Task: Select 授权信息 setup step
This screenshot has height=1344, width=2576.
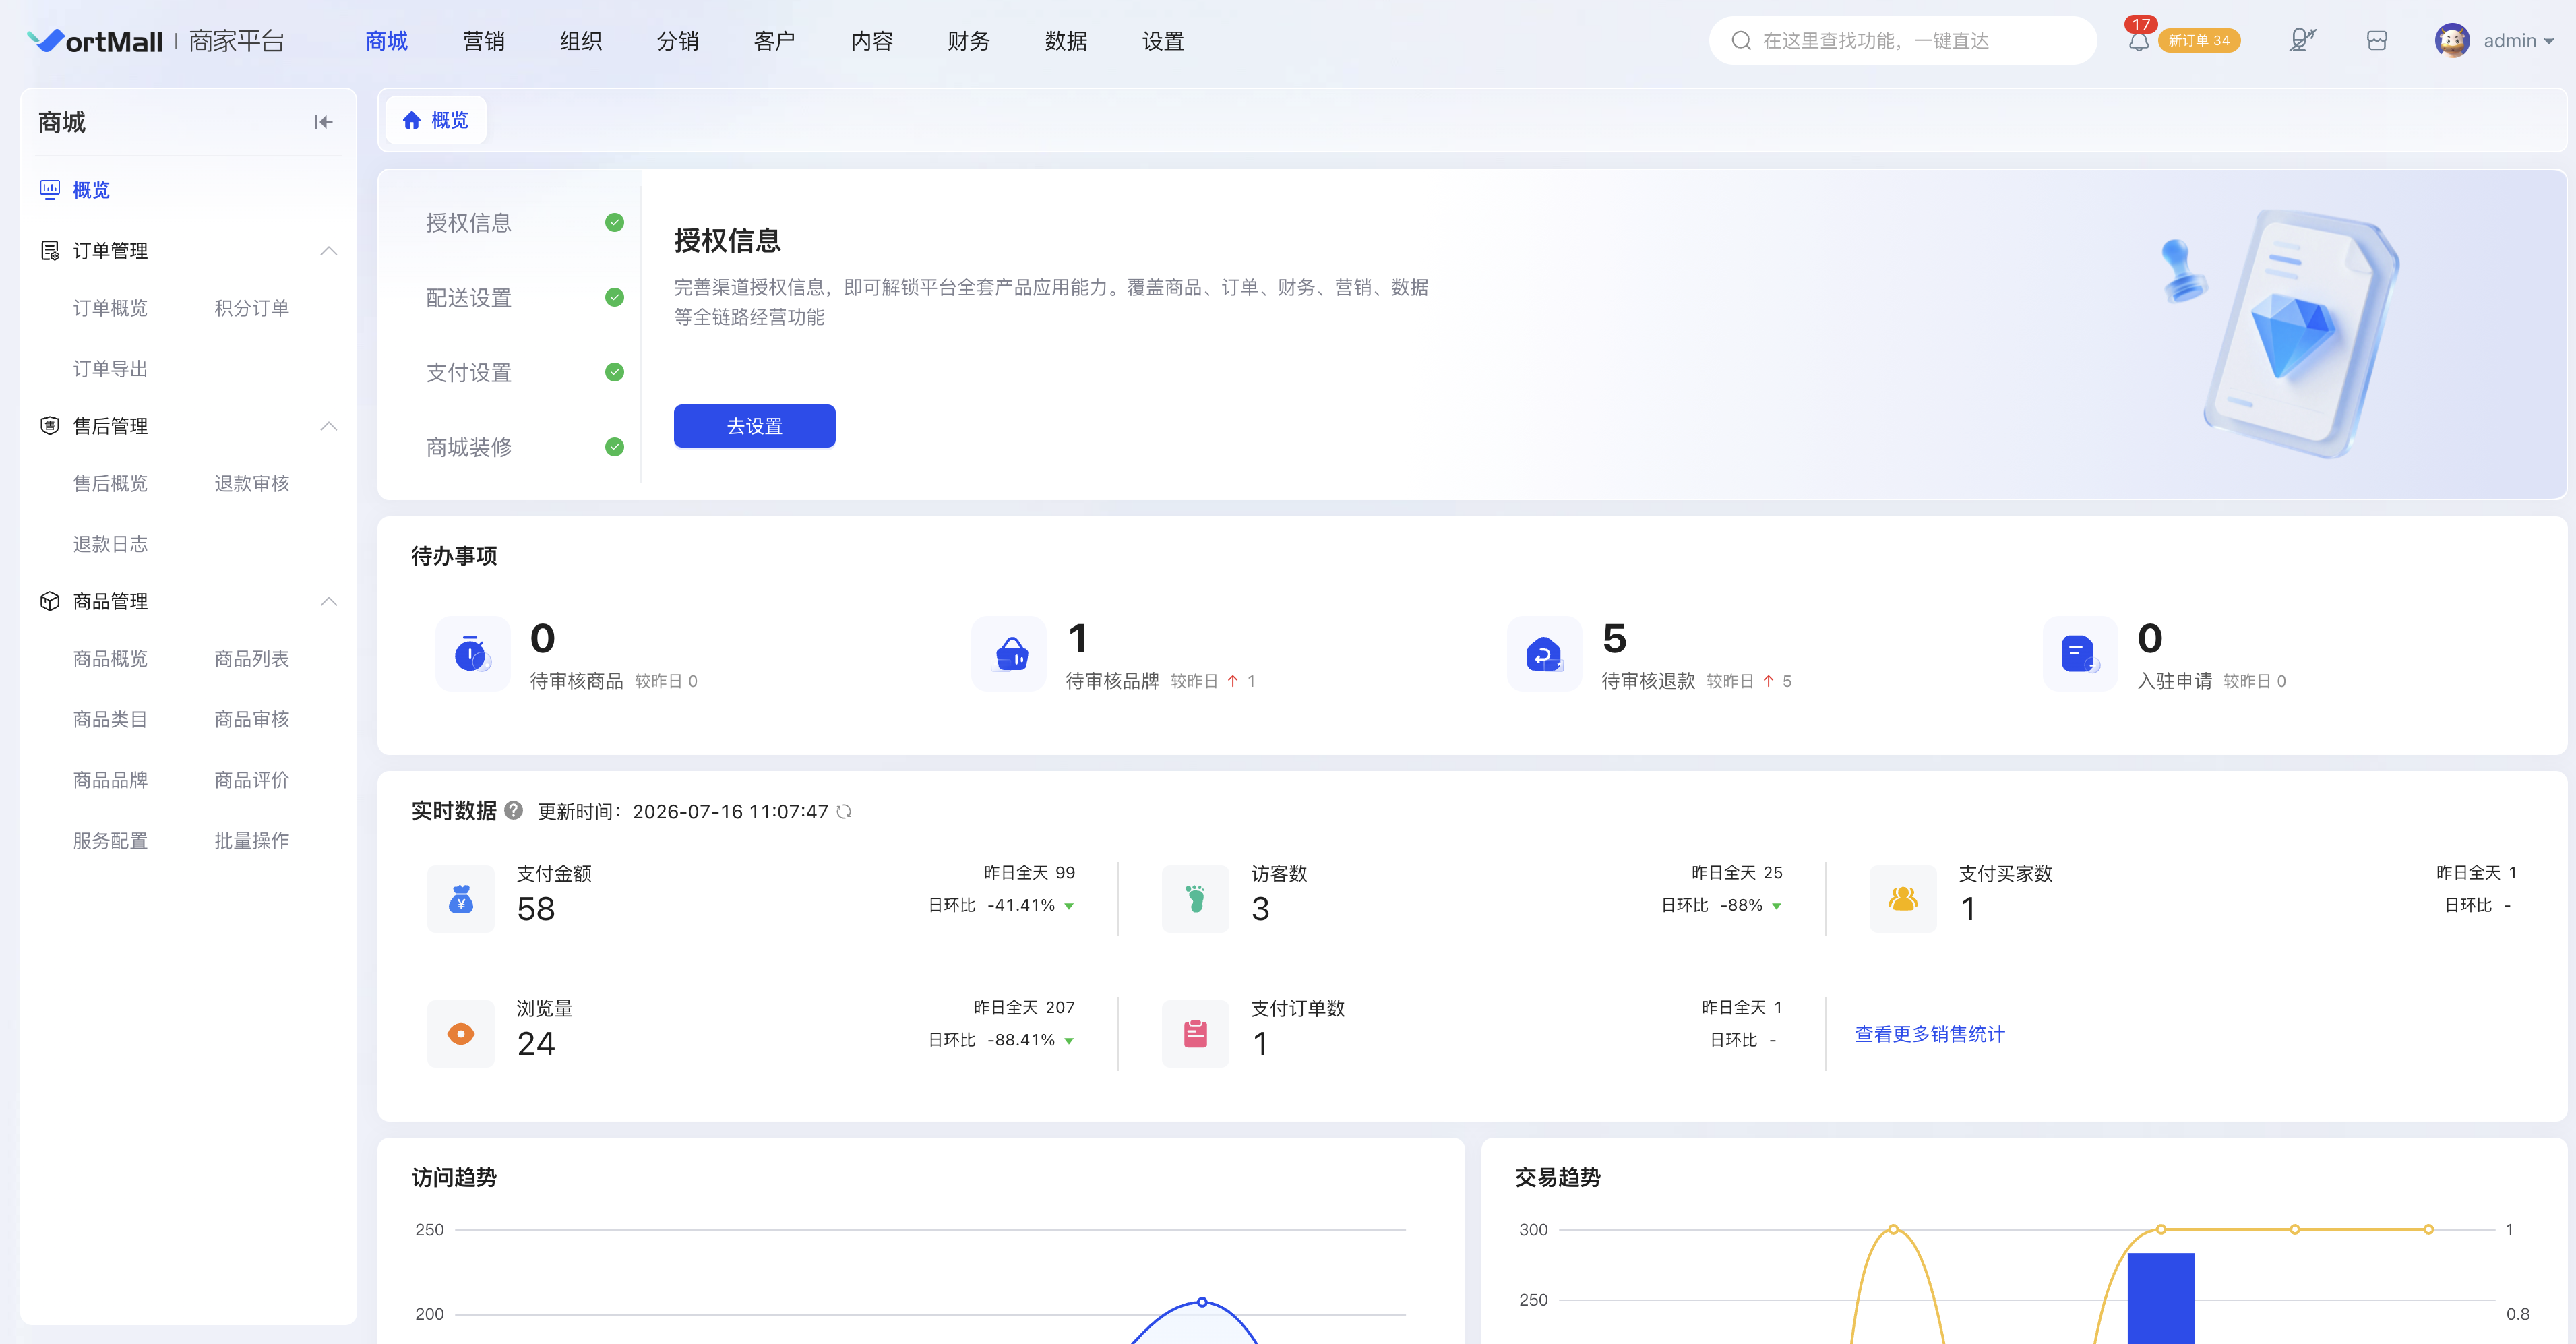Action: point(469,223)
